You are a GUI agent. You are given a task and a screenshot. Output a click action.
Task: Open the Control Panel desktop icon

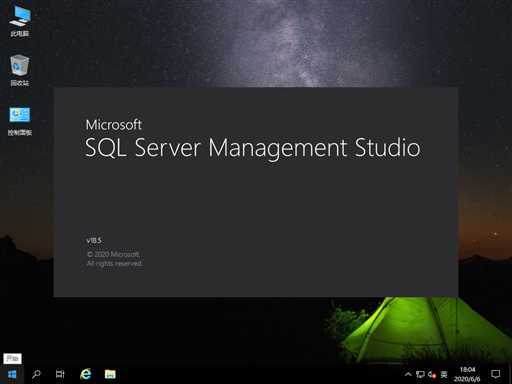20,121
